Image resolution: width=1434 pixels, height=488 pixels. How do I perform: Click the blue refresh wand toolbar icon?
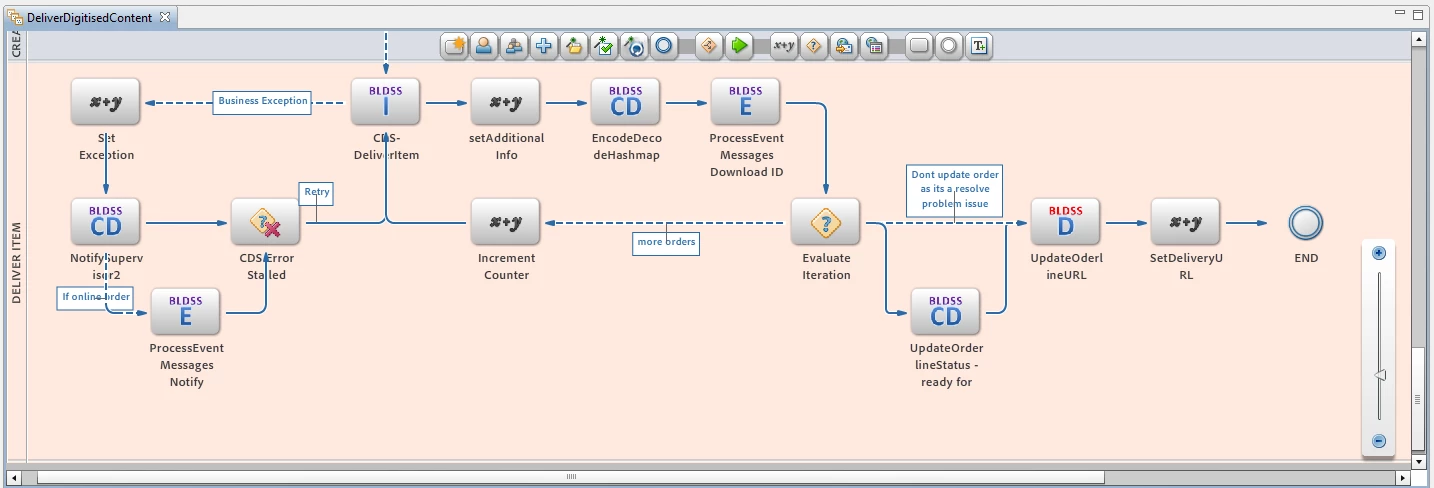point(634,46)
